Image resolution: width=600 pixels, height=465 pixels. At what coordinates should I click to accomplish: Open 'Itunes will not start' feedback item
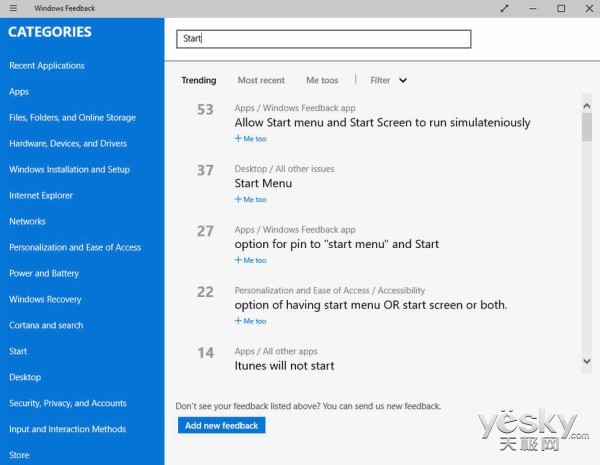point(284,366)
